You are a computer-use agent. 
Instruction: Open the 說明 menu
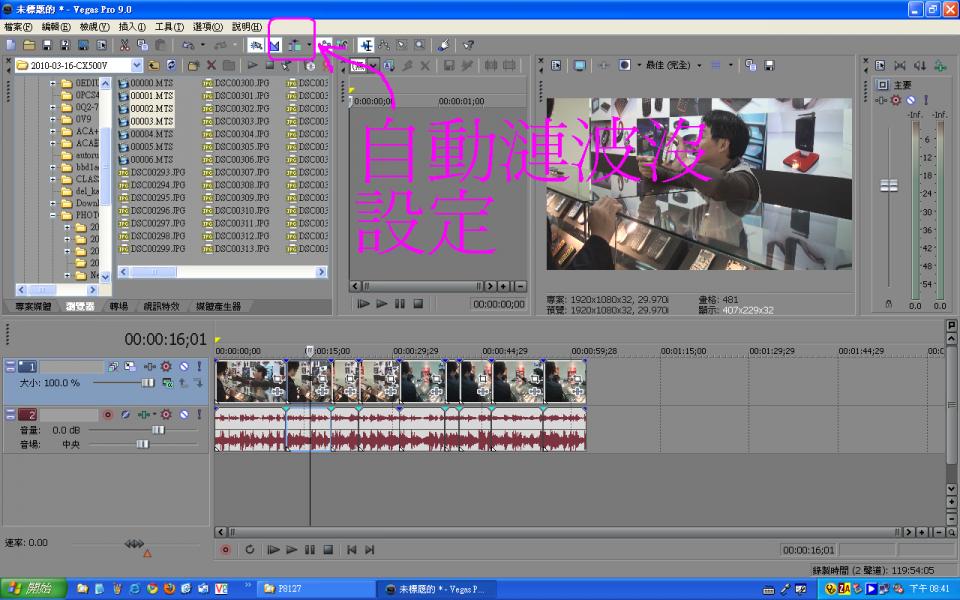(x=247, y=27)
